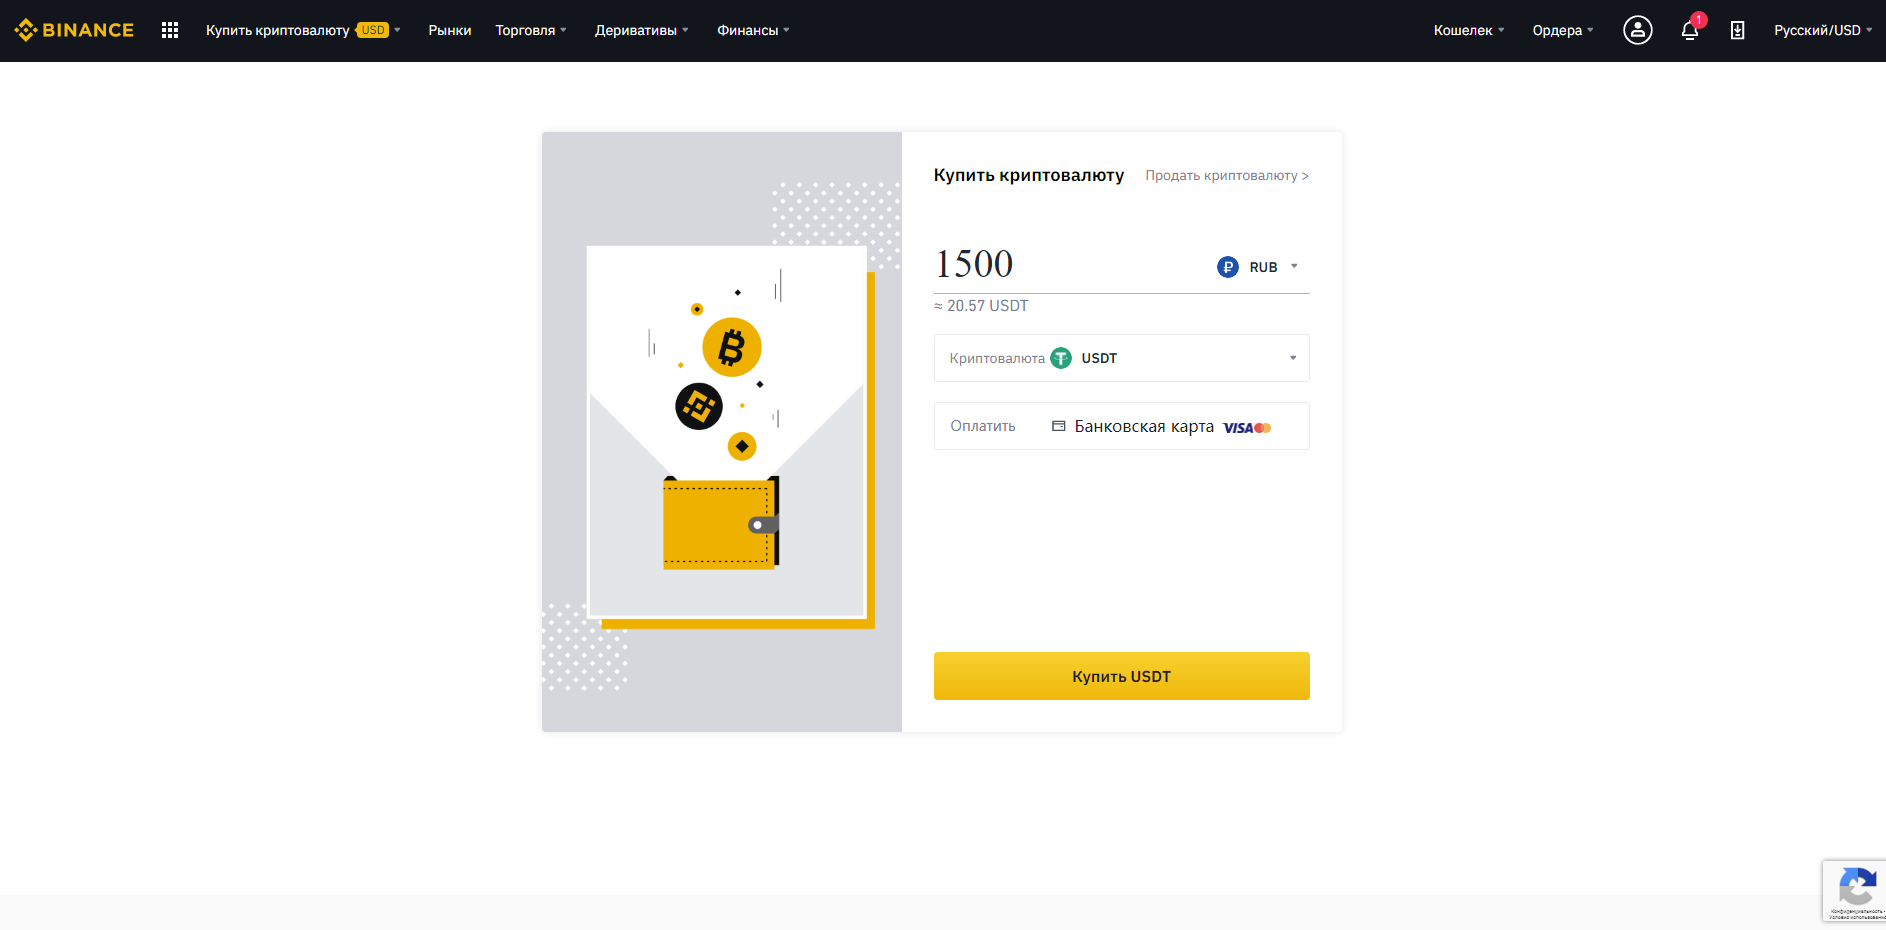Image resolution: width=1886 pixels, height=930 pixels.
Task: Open the Рынки menu item
Action: [450, 30]
